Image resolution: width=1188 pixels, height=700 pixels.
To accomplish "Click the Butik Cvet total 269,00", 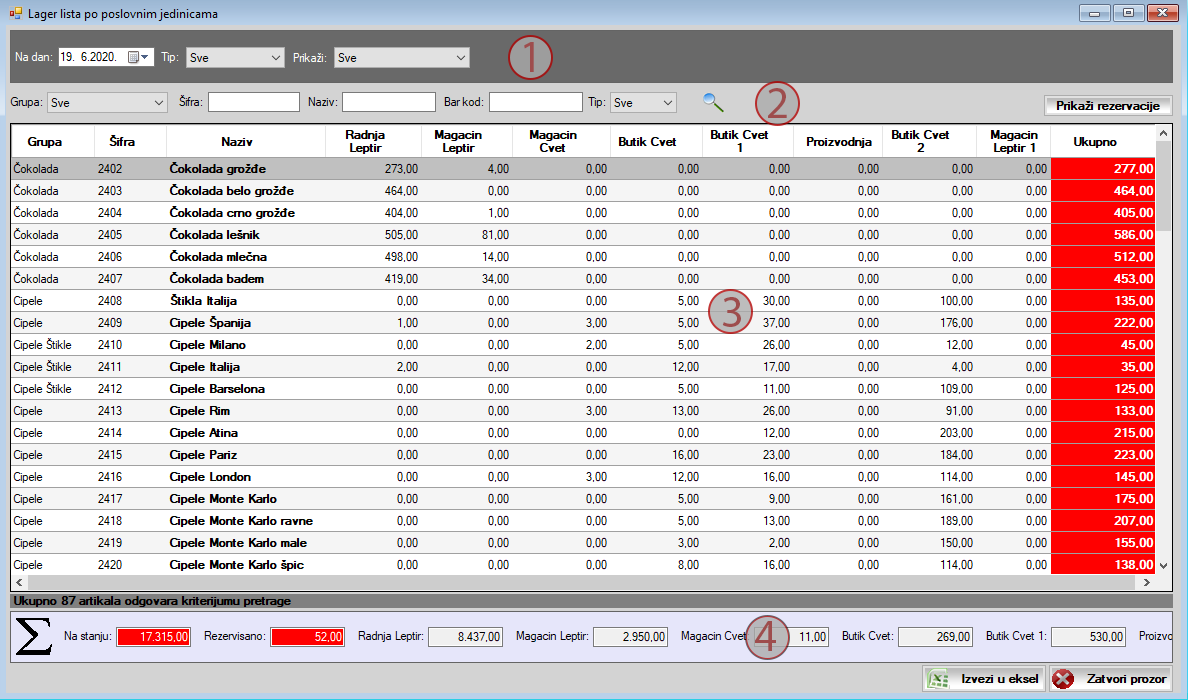I will (x=936, y=636).
